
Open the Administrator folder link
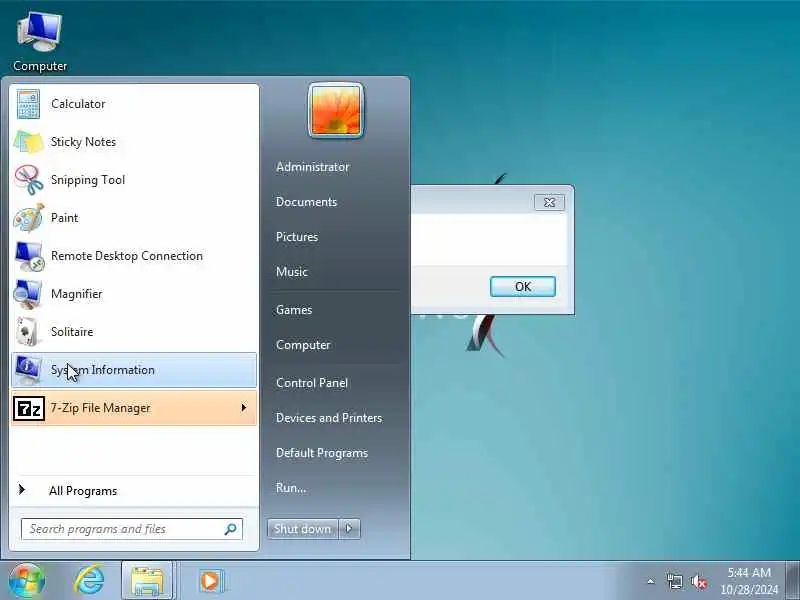[x=313, y=167]
